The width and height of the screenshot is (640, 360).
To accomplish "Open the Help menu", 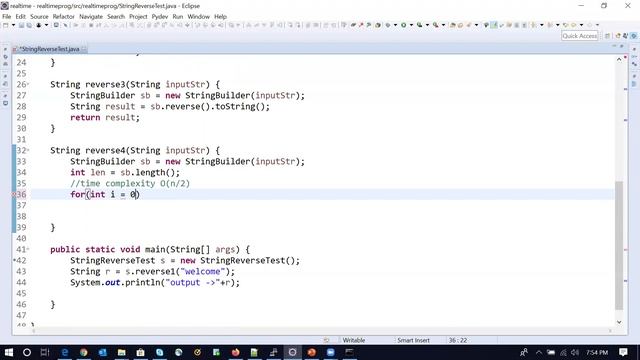I will [220, 17].
